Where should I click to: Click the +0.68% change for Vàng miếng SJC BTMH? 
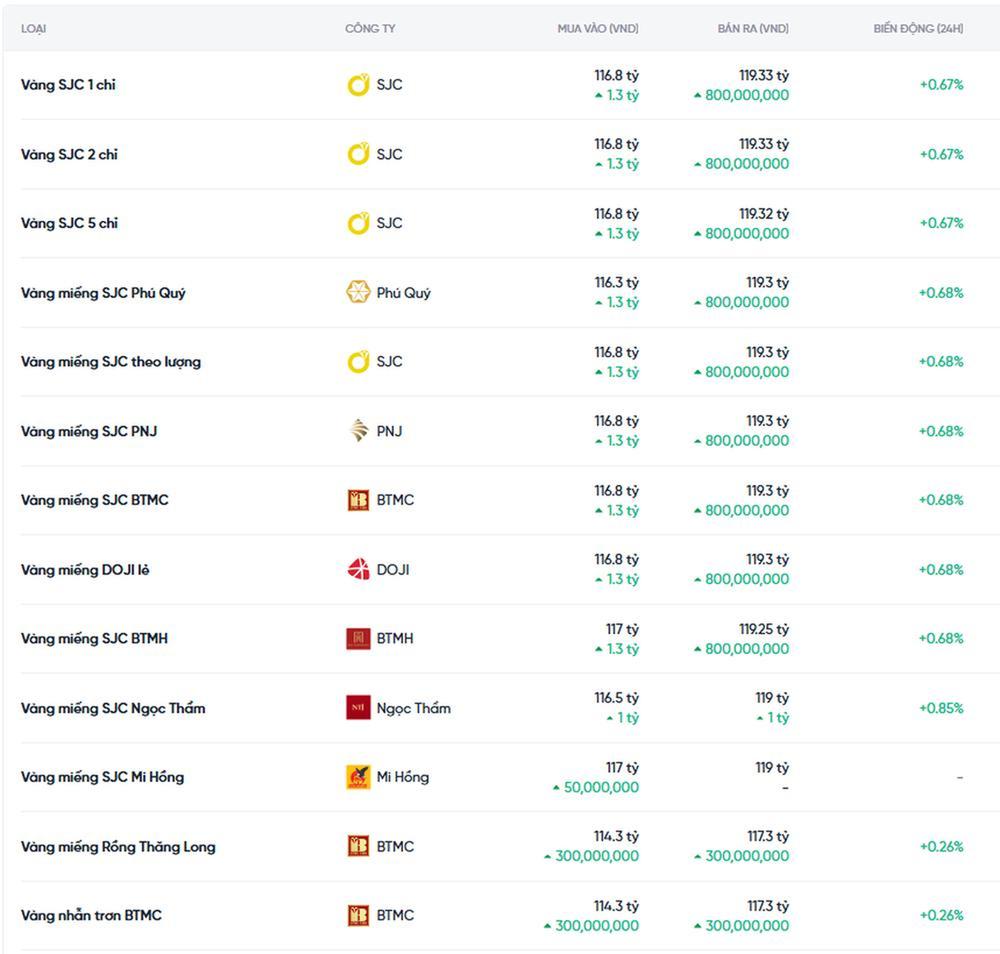(941, 638)
